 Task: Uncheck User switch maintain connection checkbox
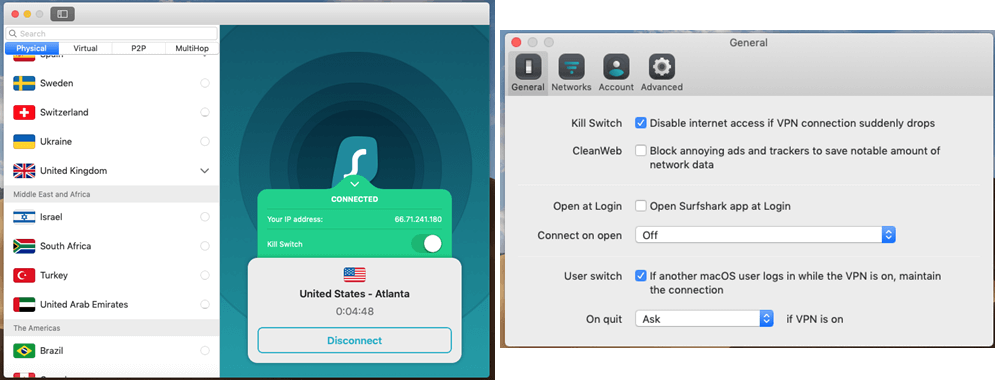(x=641, y=276)
